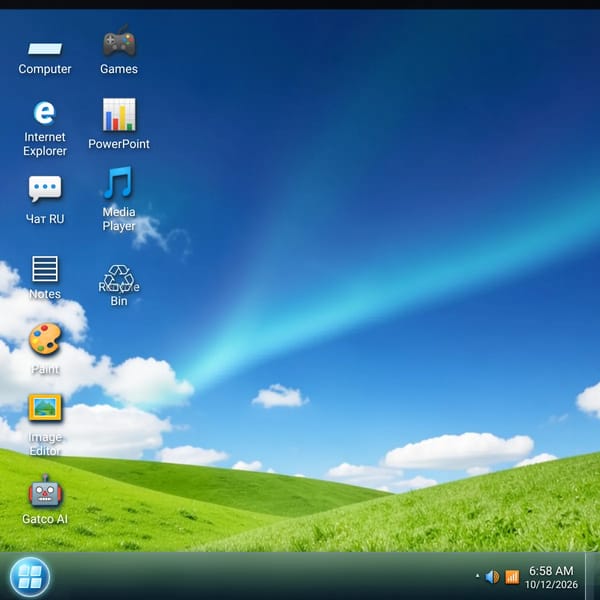
Task: Show hidden tray icons arrow
Action: tap(477, 576)
